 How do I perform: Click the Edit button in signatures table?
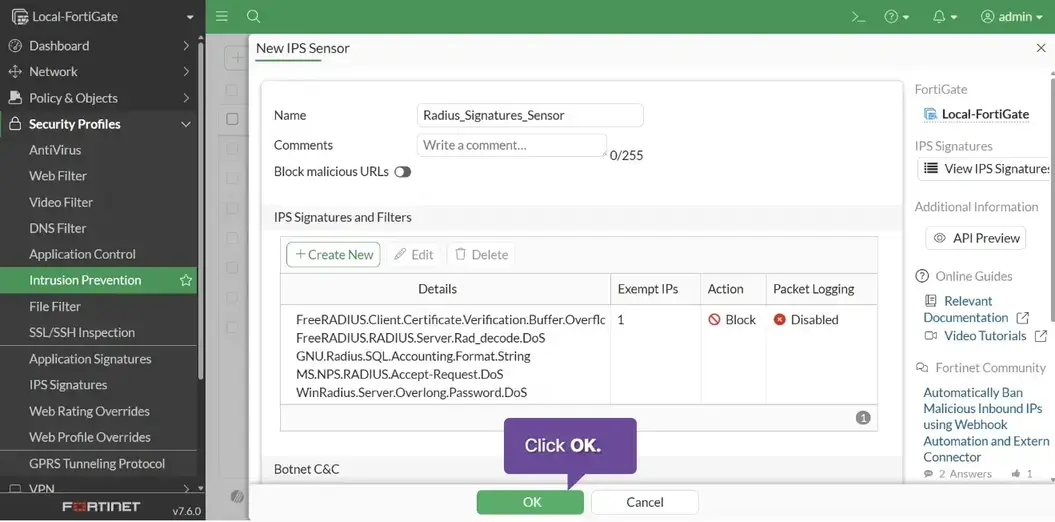coord(414,255)
